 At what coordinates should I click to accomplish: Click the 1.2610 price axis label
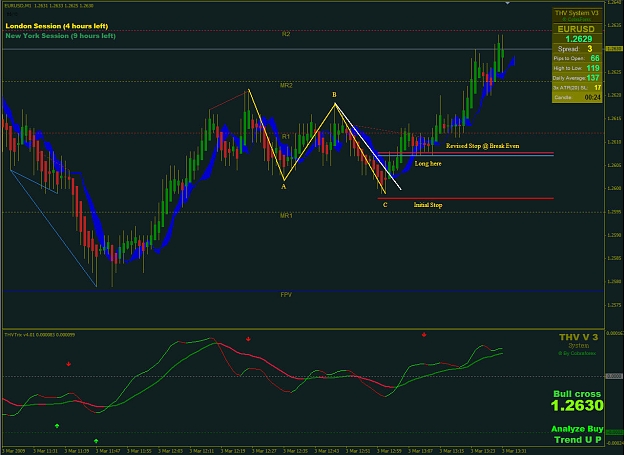pos(614,142)
